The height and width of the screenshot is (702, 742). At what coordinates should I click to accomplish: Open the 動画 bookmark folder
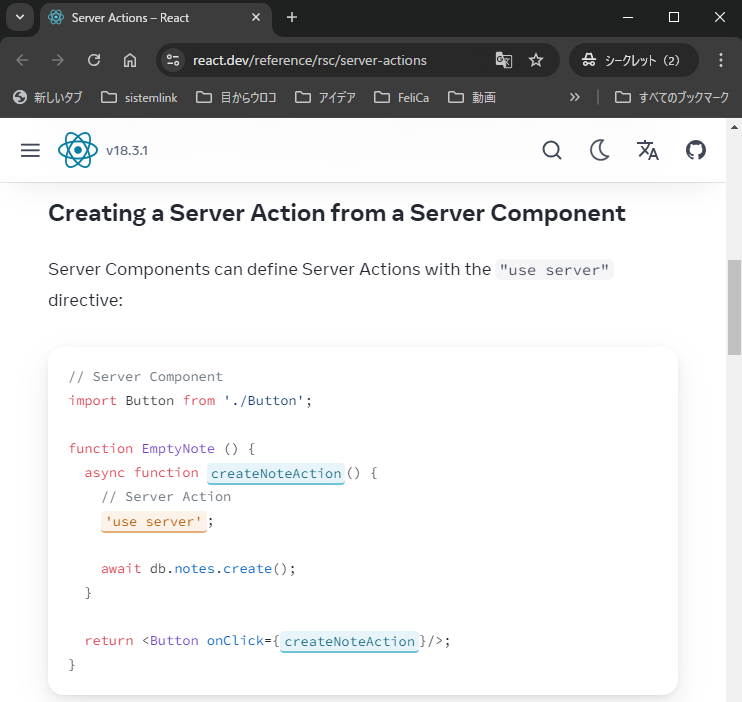point(472,98)
